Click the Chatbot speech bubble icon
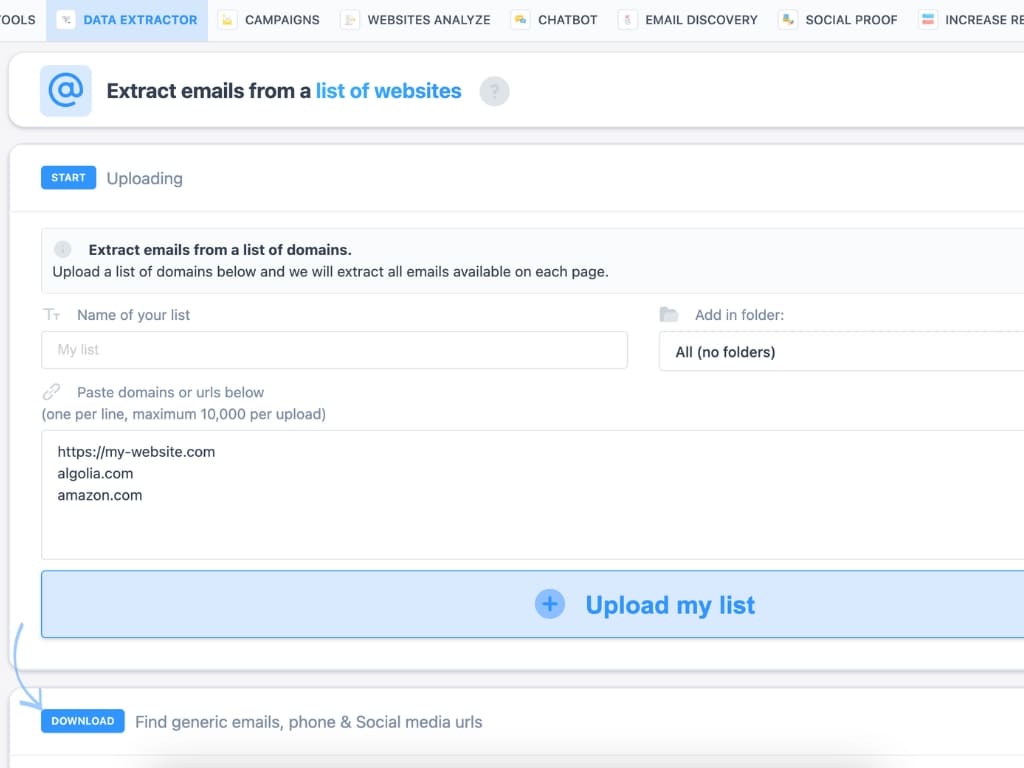The width and height of the screenshot is (1024, 768). pos(520,20)
